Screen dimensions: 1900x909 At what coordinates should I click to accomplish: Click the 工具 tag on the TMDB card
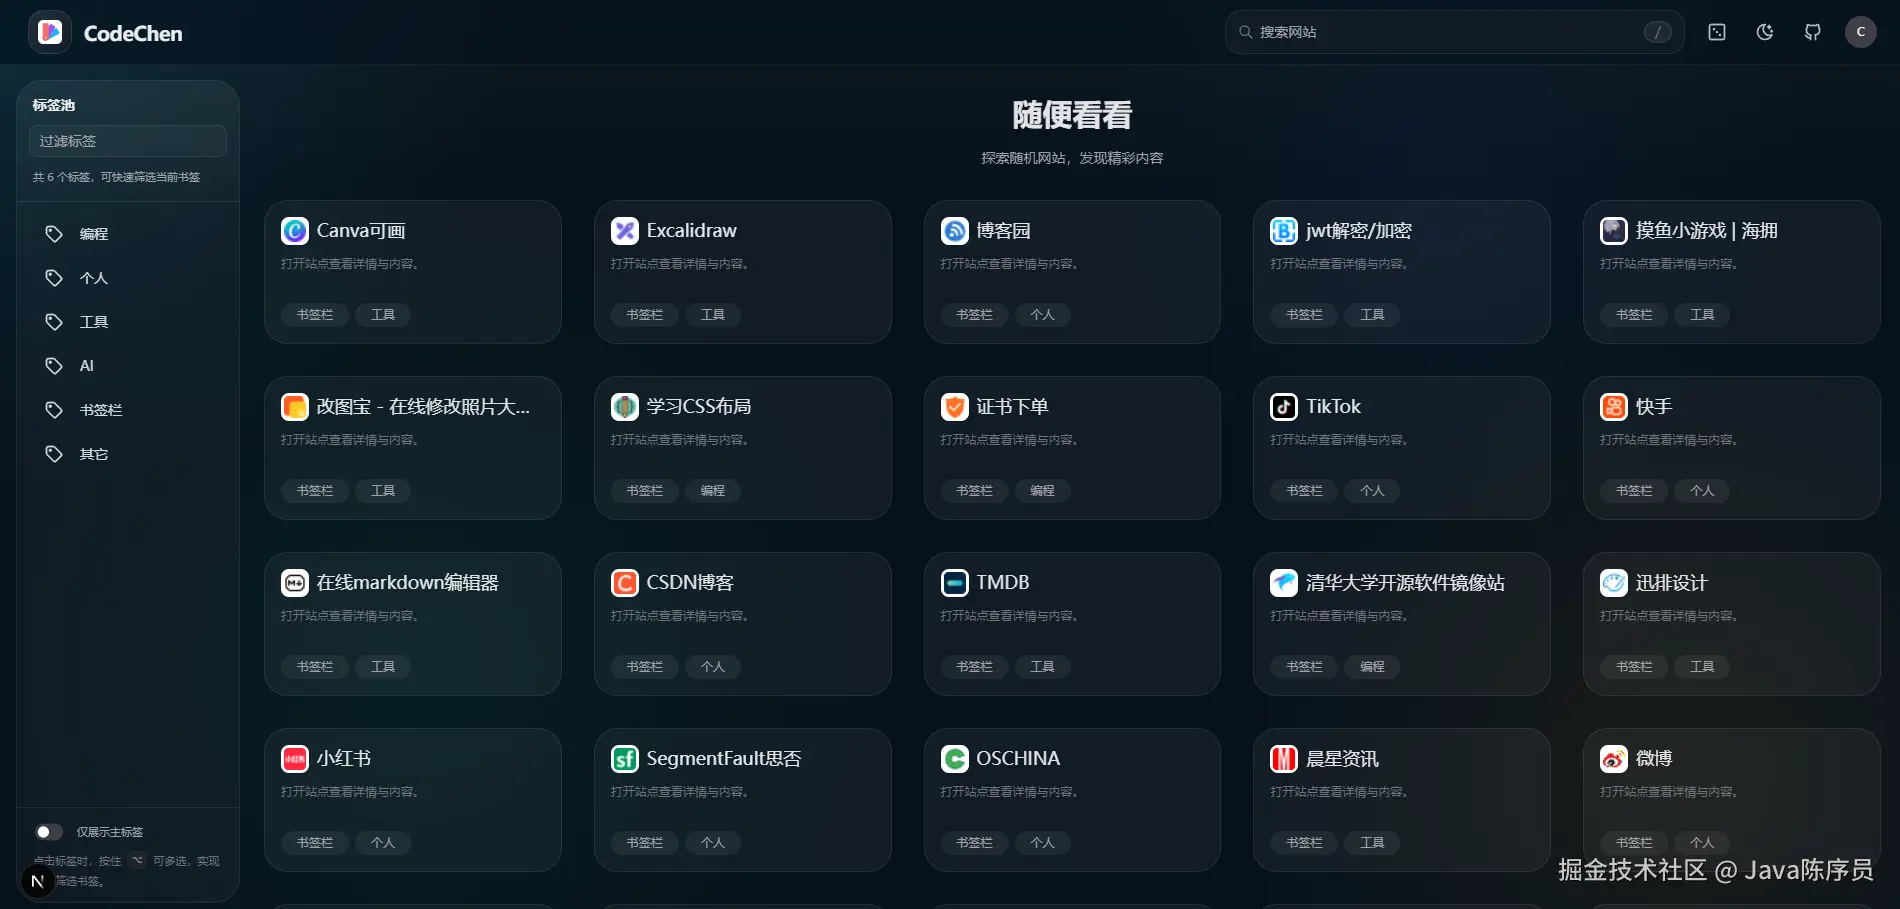tap(1043, 667)
